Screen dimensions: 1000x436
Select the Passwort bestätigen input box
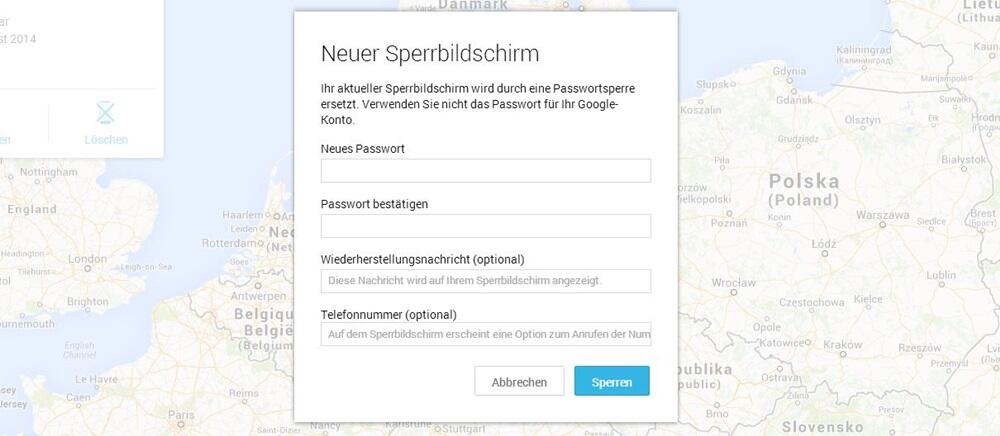[485, 226]
